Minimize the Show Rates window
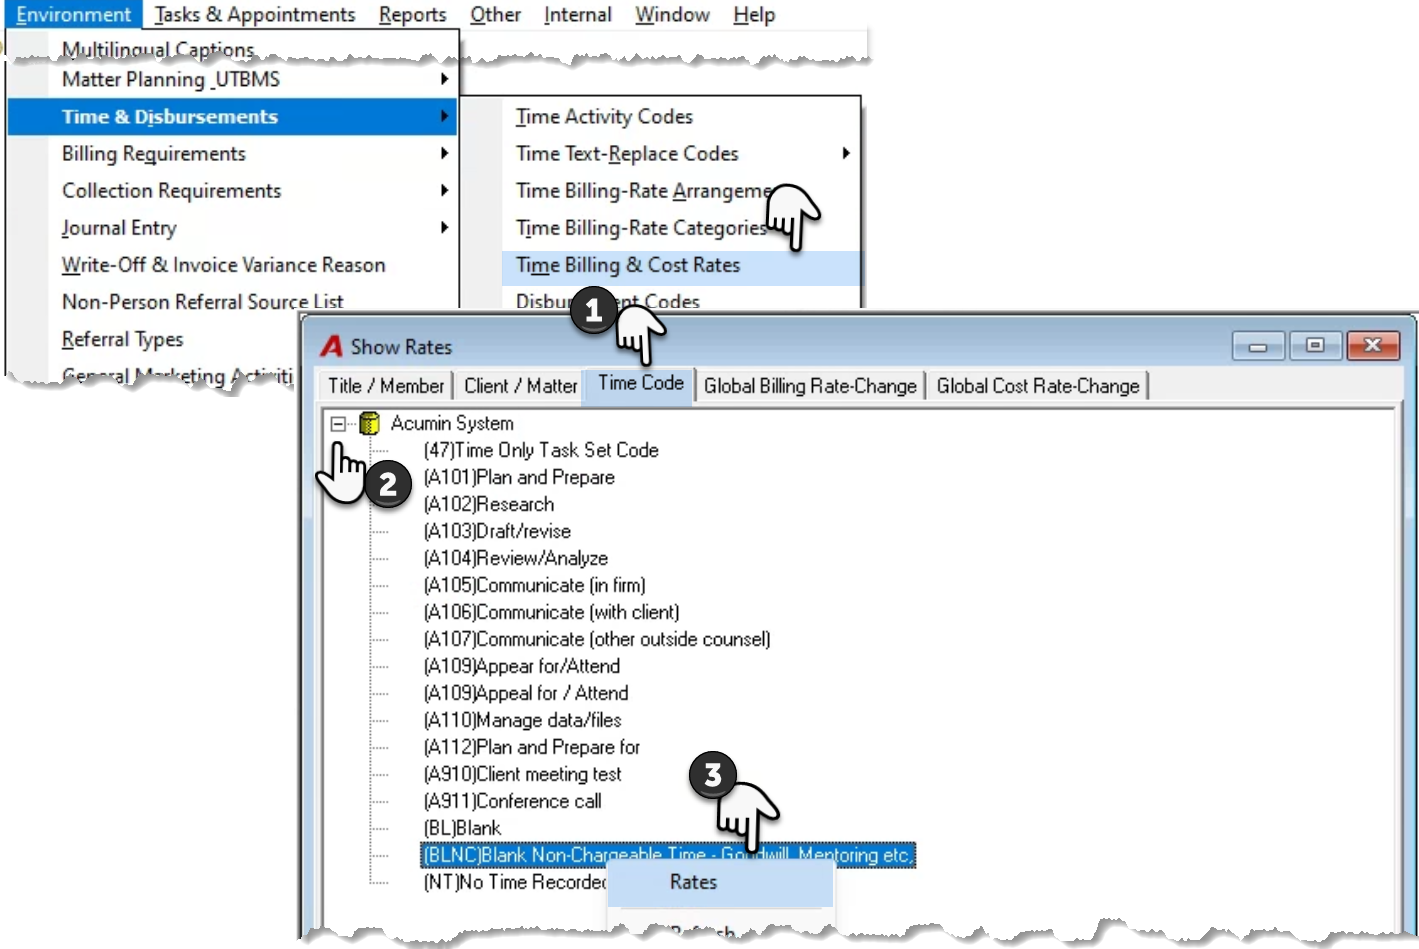1419x949 pixels. tap(1258, 346)
